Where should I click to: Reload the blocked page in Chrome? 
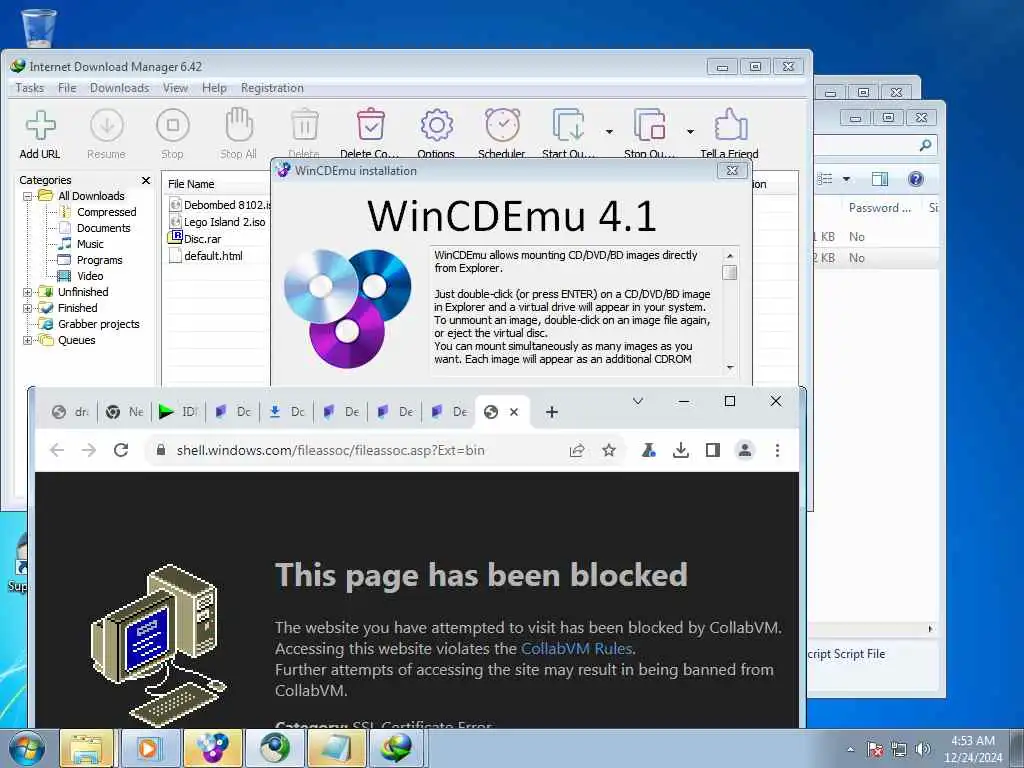pyautogui.click(x=121, y=450)
